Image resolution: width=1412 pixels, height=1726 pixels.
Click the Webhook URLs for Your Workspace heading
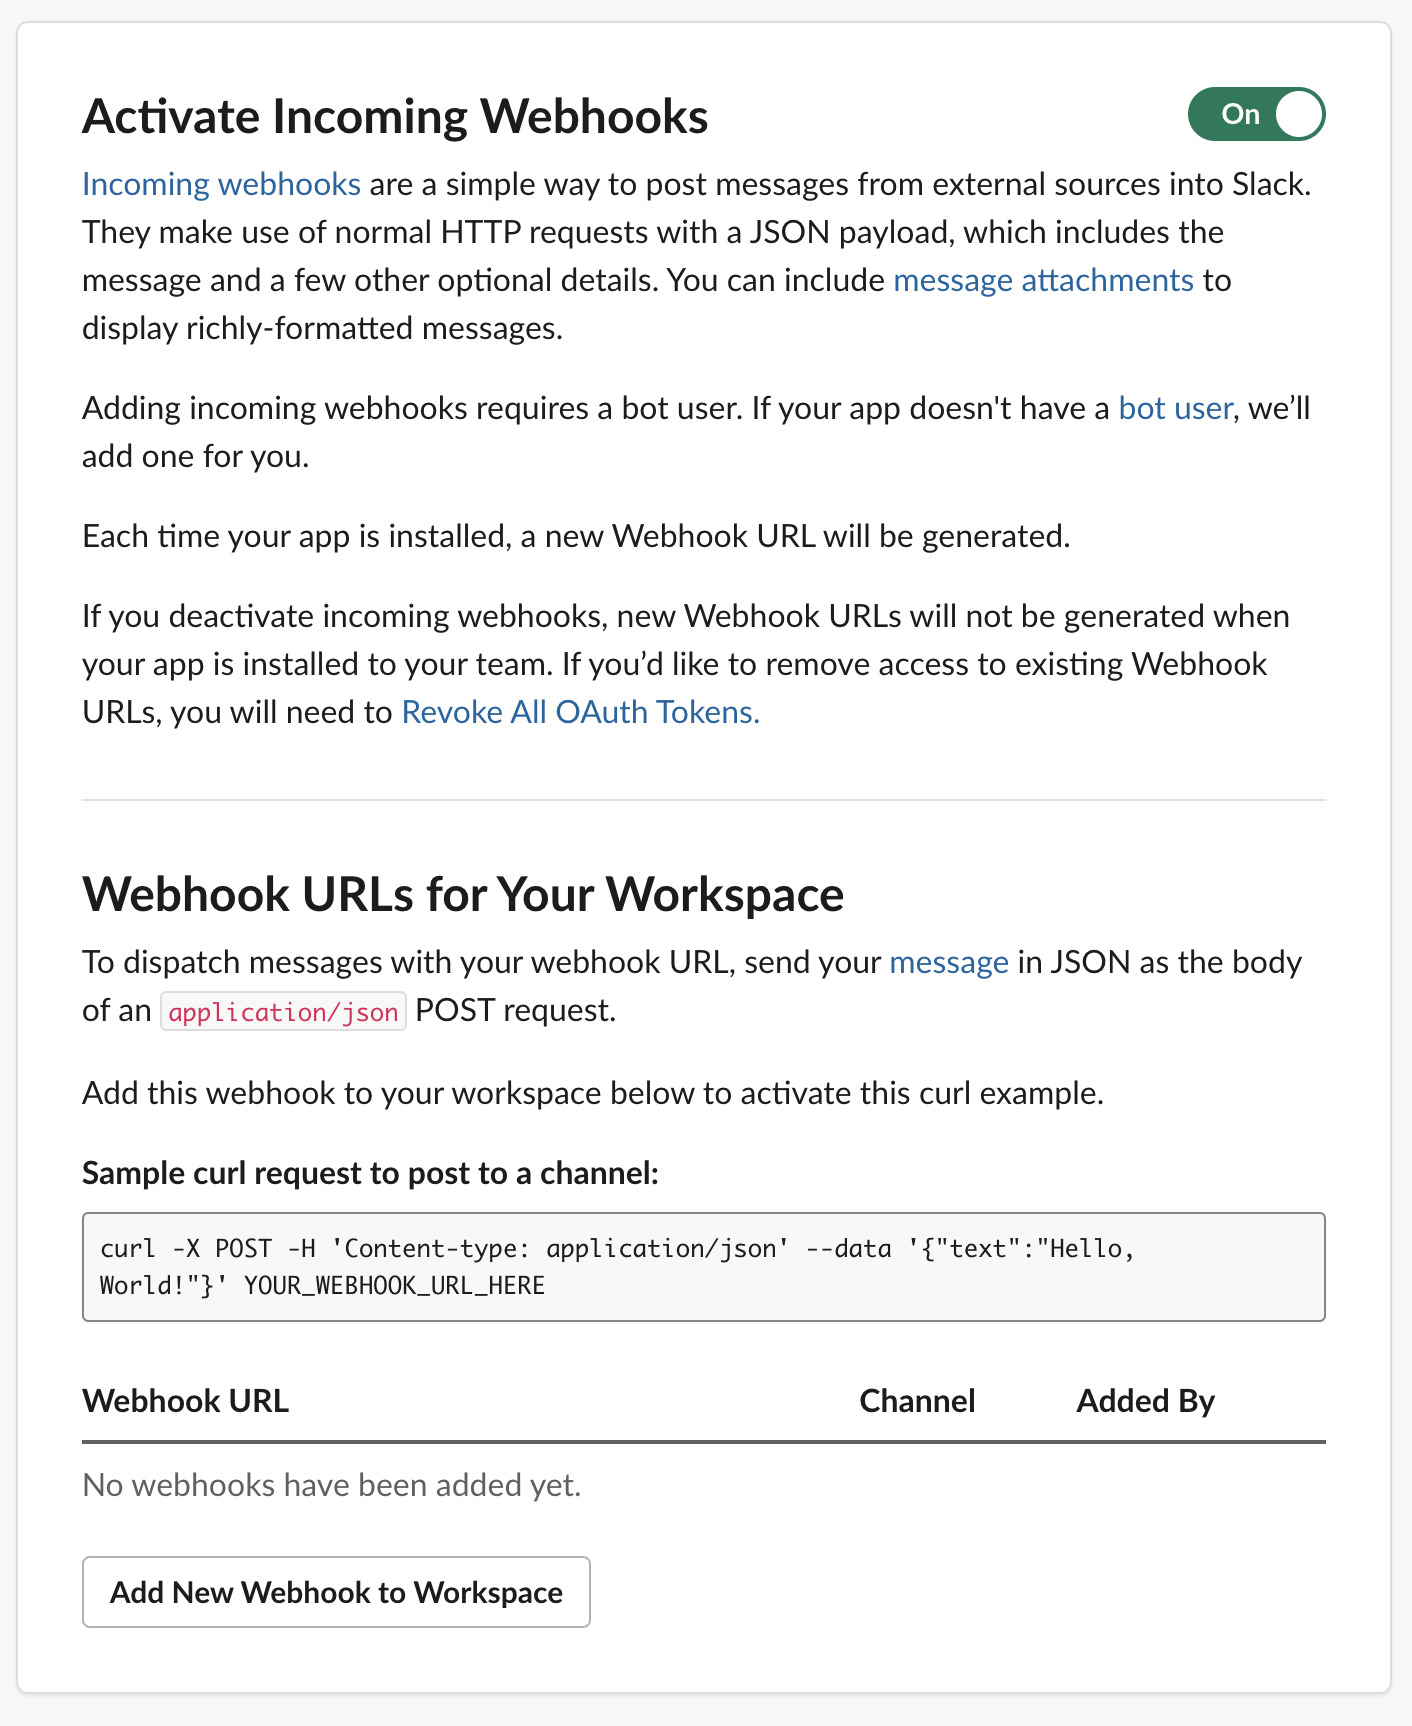click(x=463, y=894)
